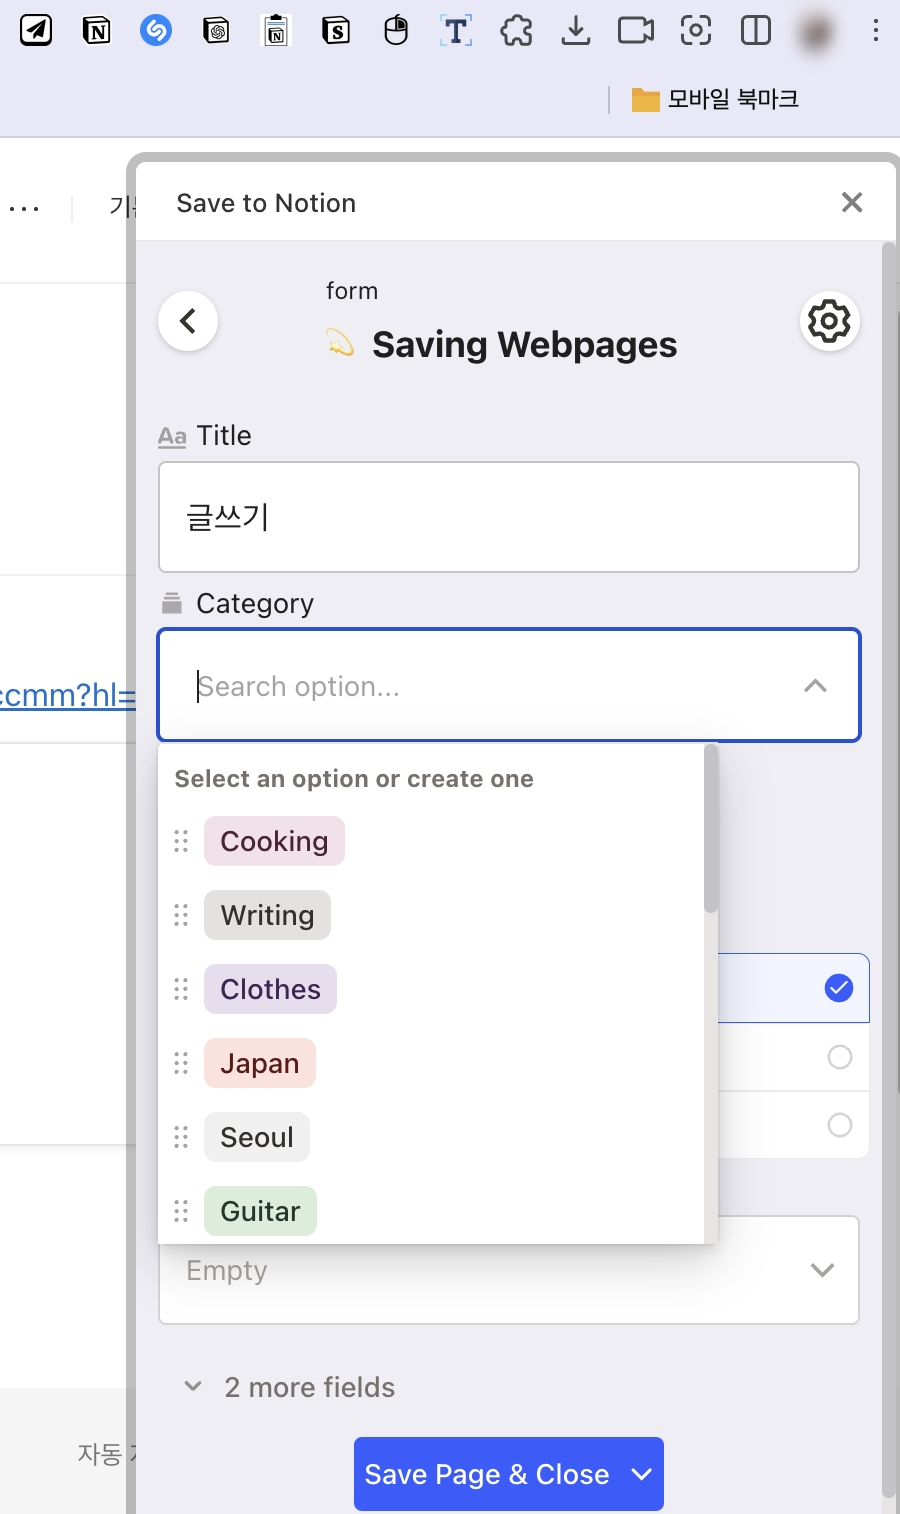This screenshot has height=1514, width=900.
Task: Click the three dots on background page
Action: point(24,208)
